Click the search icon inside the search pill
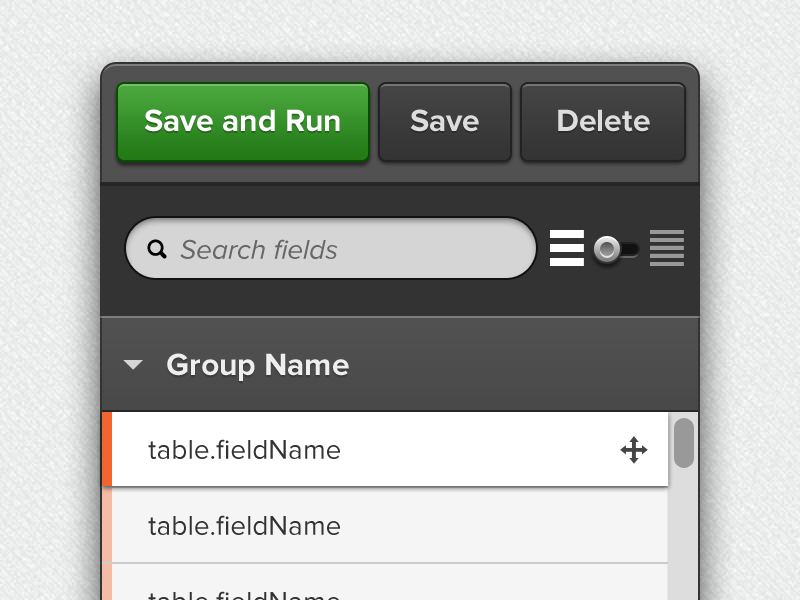Image resolution: width=800 pixels, height=600 pixels. pos(158,249)
